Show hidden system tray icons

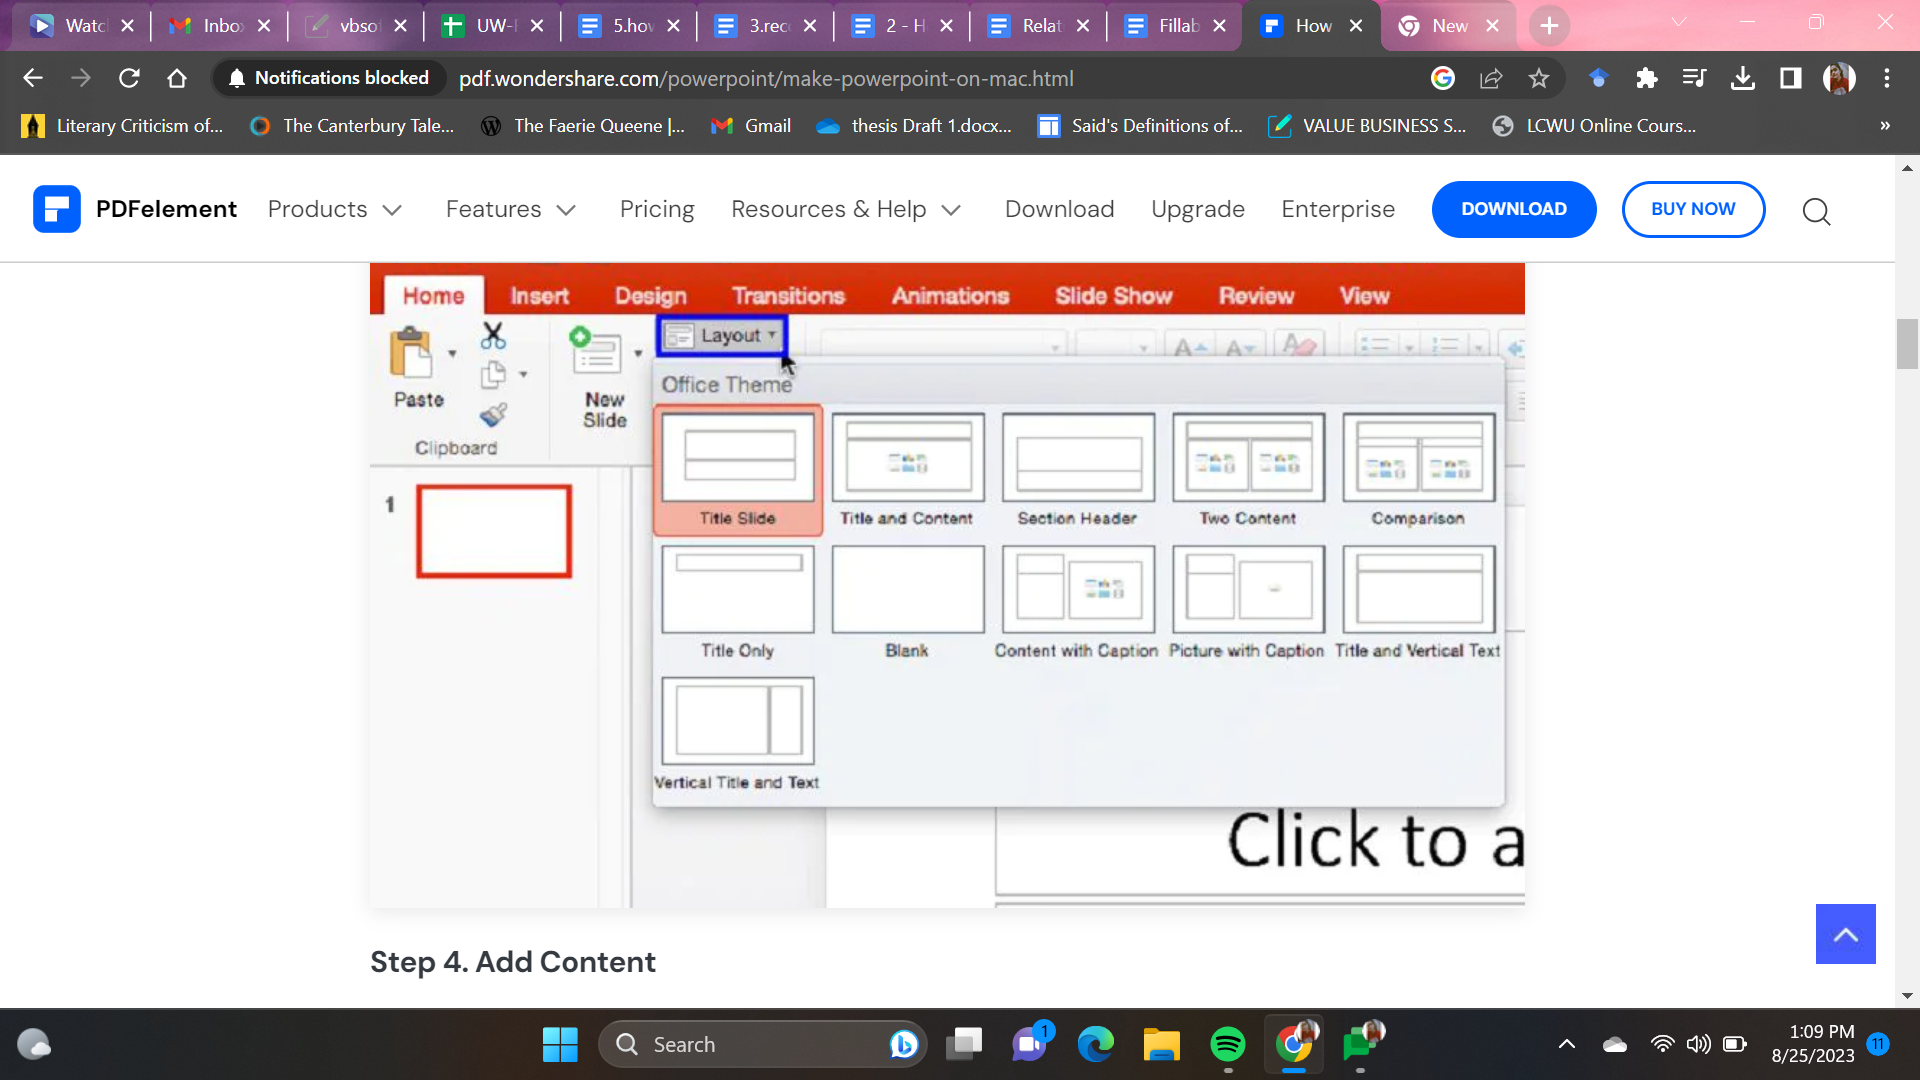(1566, 1044)
